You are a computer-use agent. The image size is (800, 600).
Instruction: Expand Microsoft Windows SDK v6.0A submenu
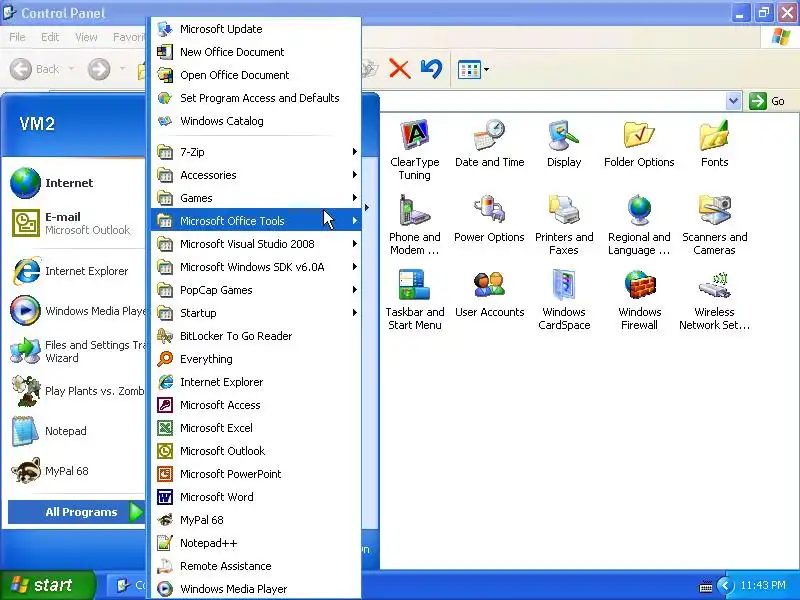[x=256, y=266]
